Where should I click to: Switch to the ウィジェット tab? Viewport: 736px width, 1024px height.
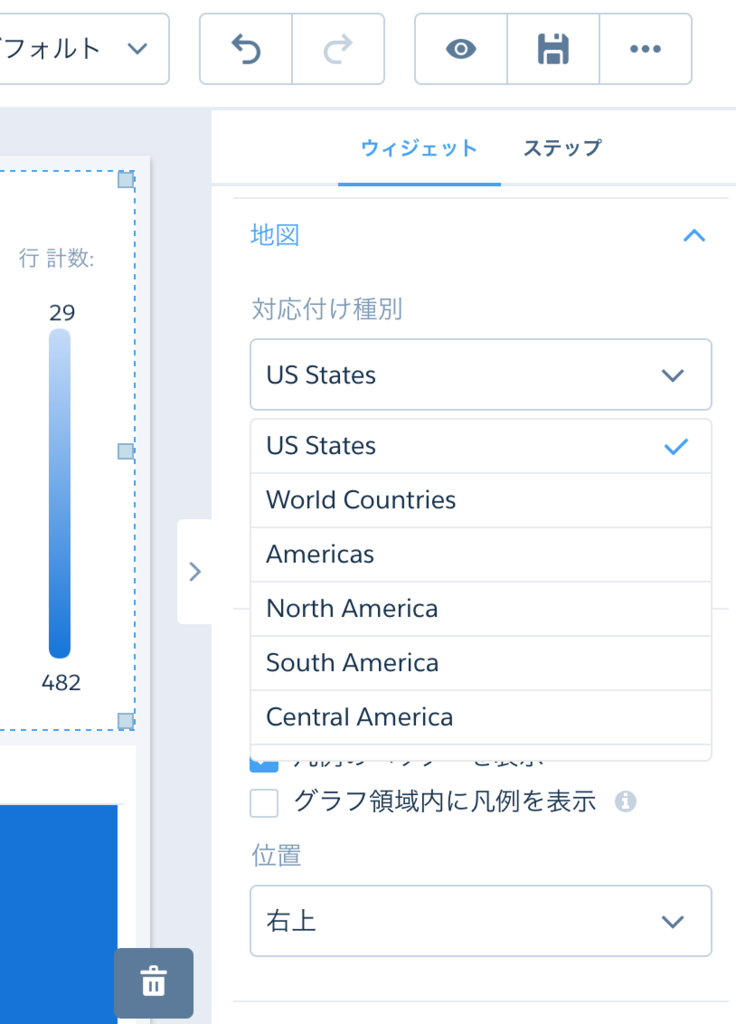419,148
